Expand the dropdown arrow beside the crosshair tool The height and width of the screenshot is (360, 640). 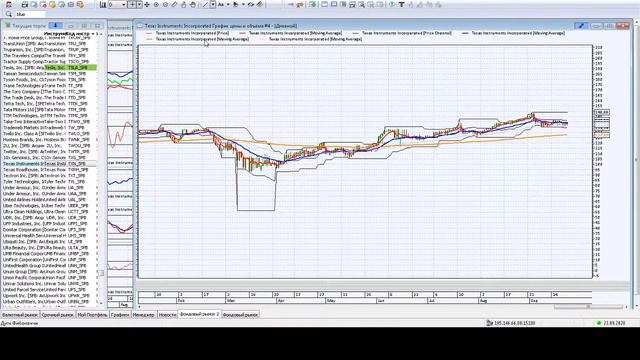pos(139,5)
